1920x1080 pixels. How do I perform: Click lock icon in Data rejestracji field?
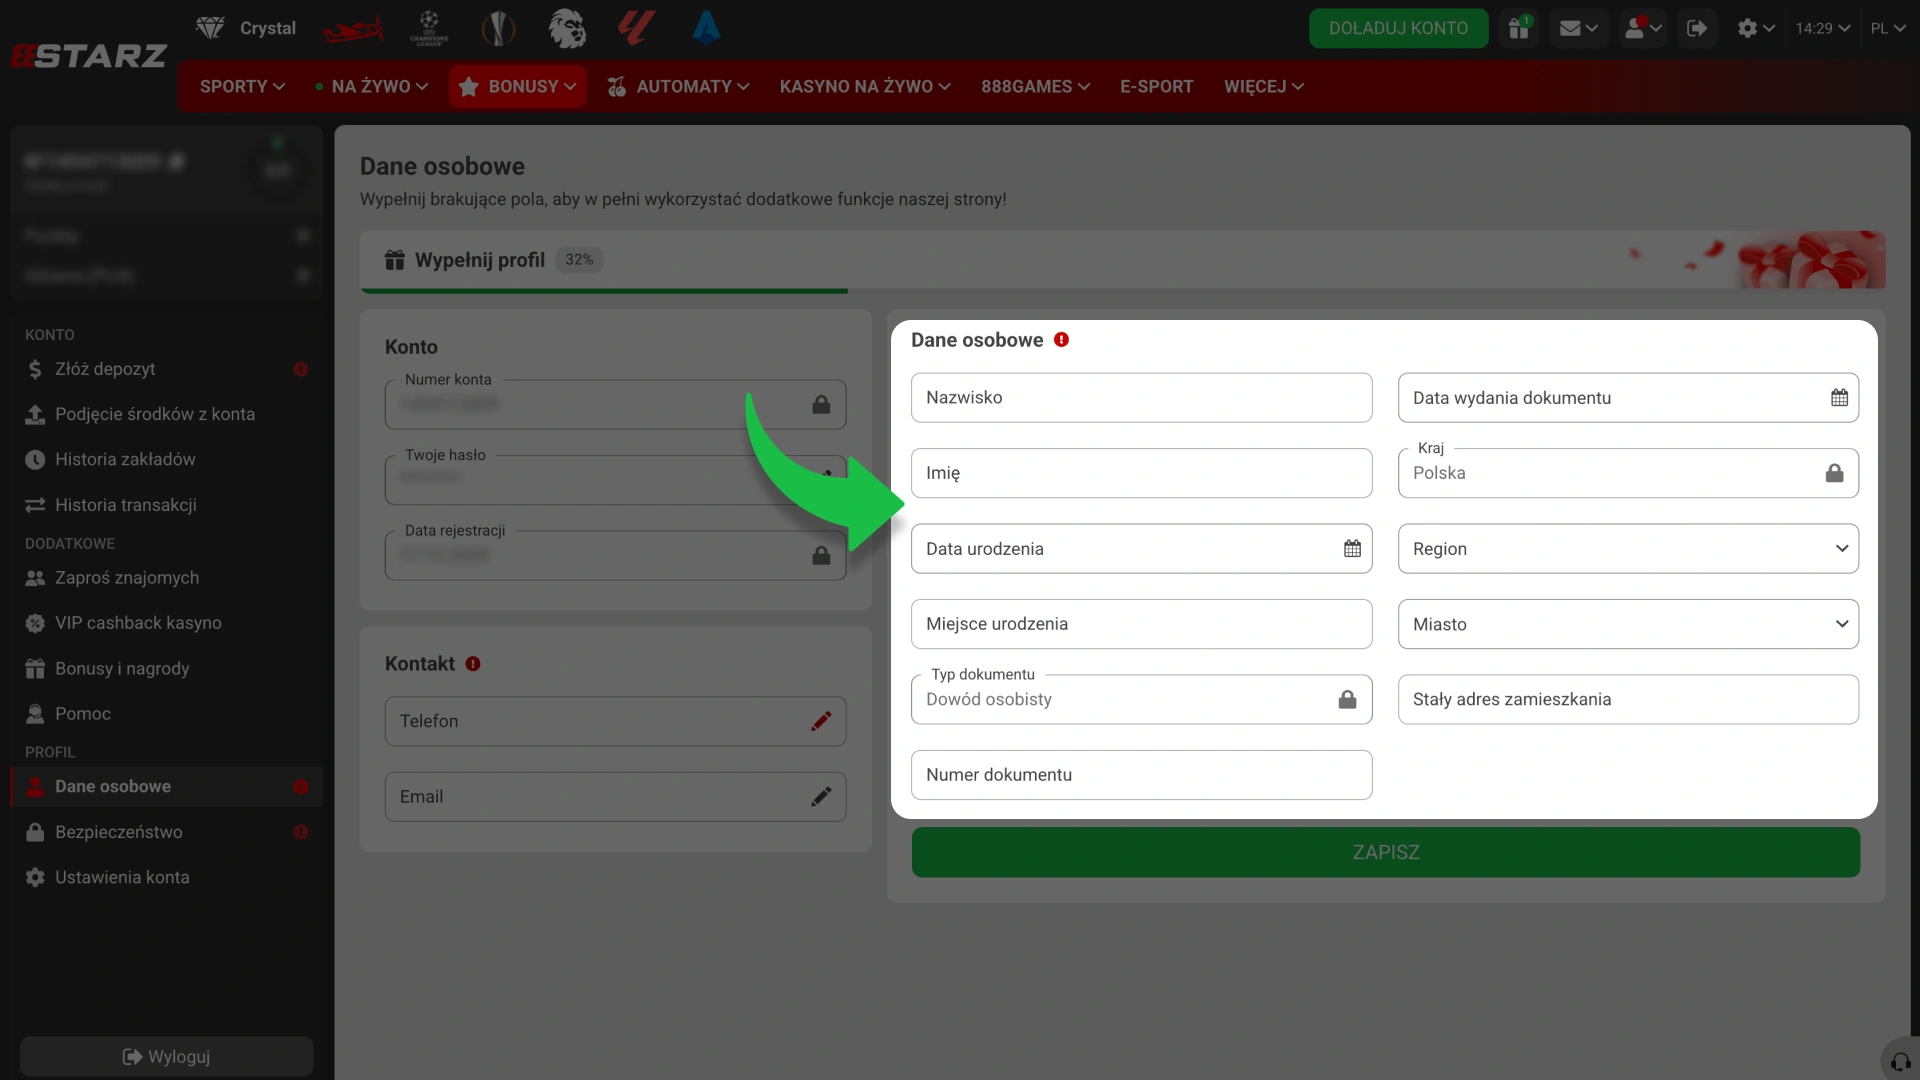(821, 555)
